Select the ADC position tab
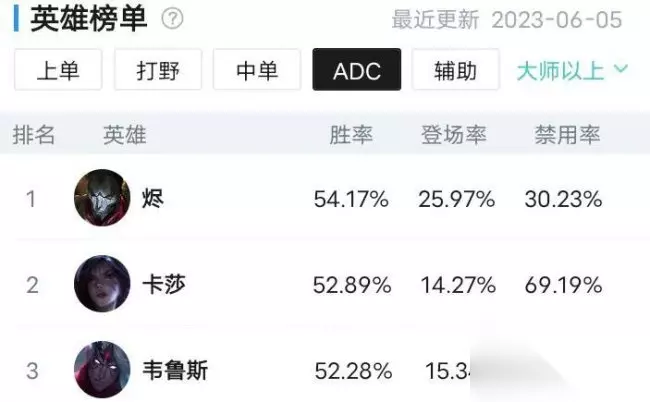Viewport: 650px width, 402px height. (x=357, y=70)
